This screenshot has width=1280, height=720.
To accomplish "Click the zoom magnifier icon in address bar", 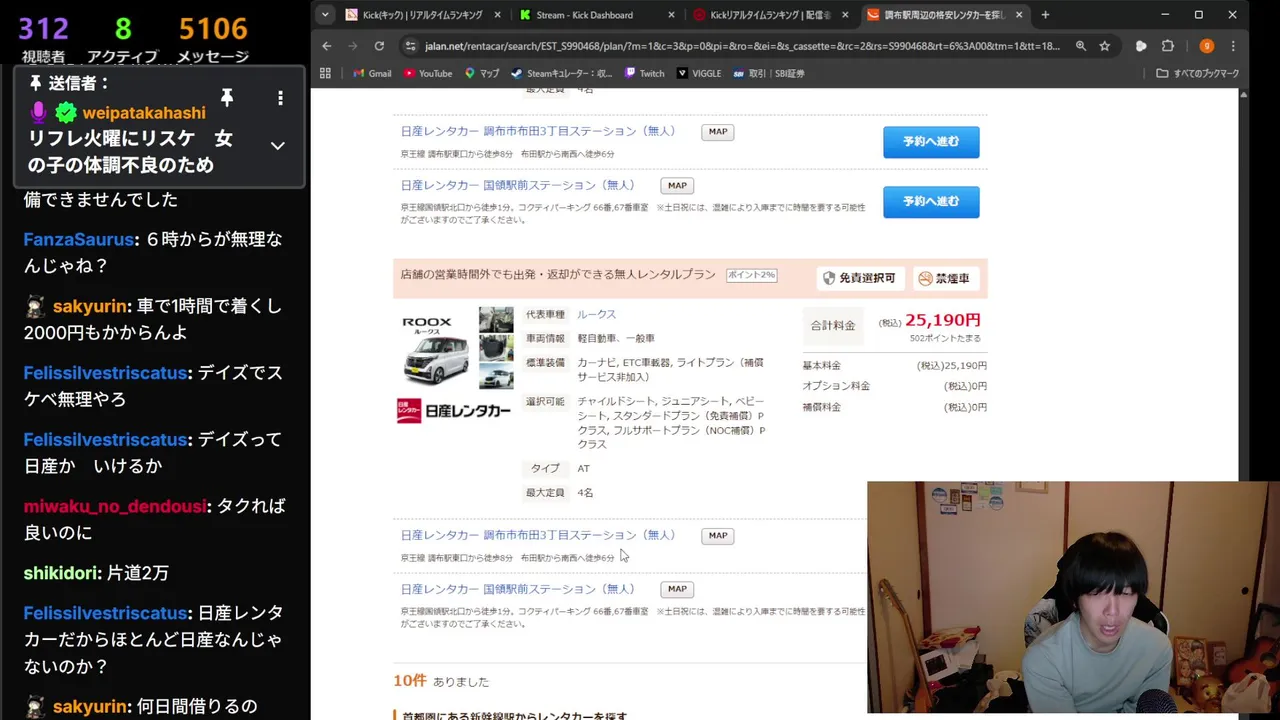I will [1081, 46].
